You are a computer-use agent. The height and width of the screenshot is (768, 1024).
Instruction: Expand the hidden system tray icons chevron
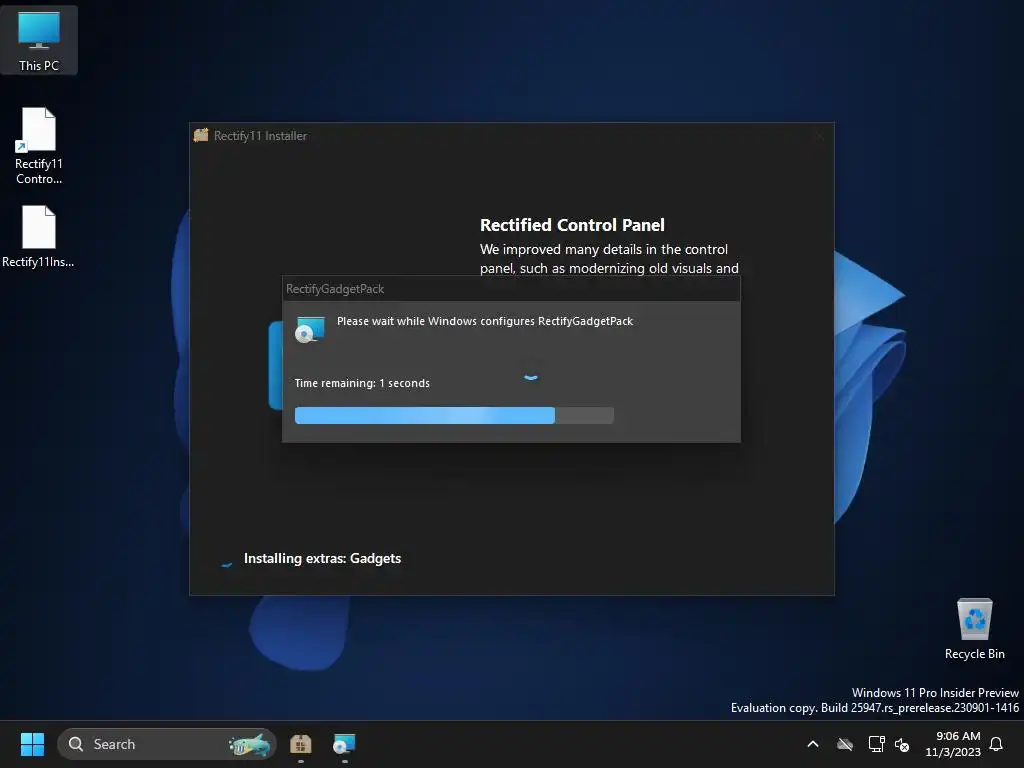pyautogui.click(x=813, y=744)
